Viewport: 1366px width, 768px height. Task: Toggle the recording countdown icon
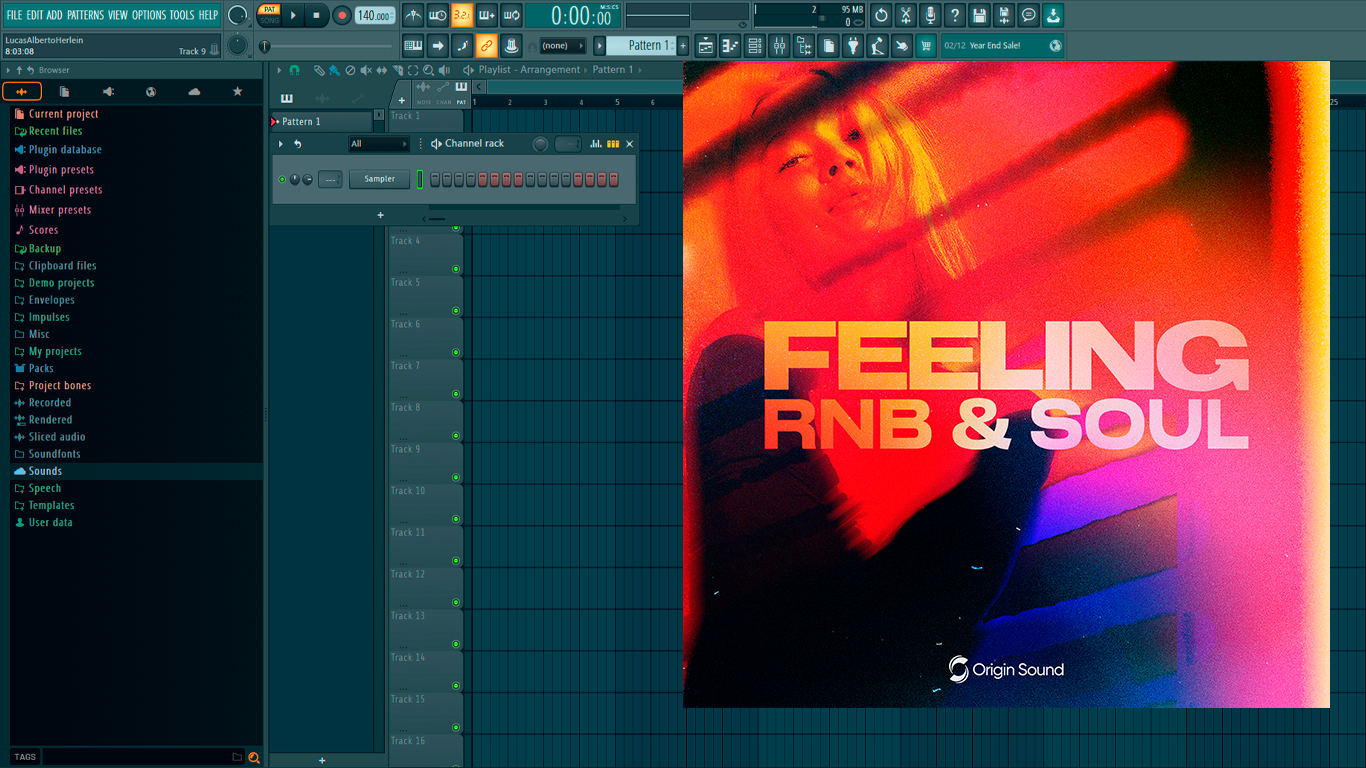462,15
